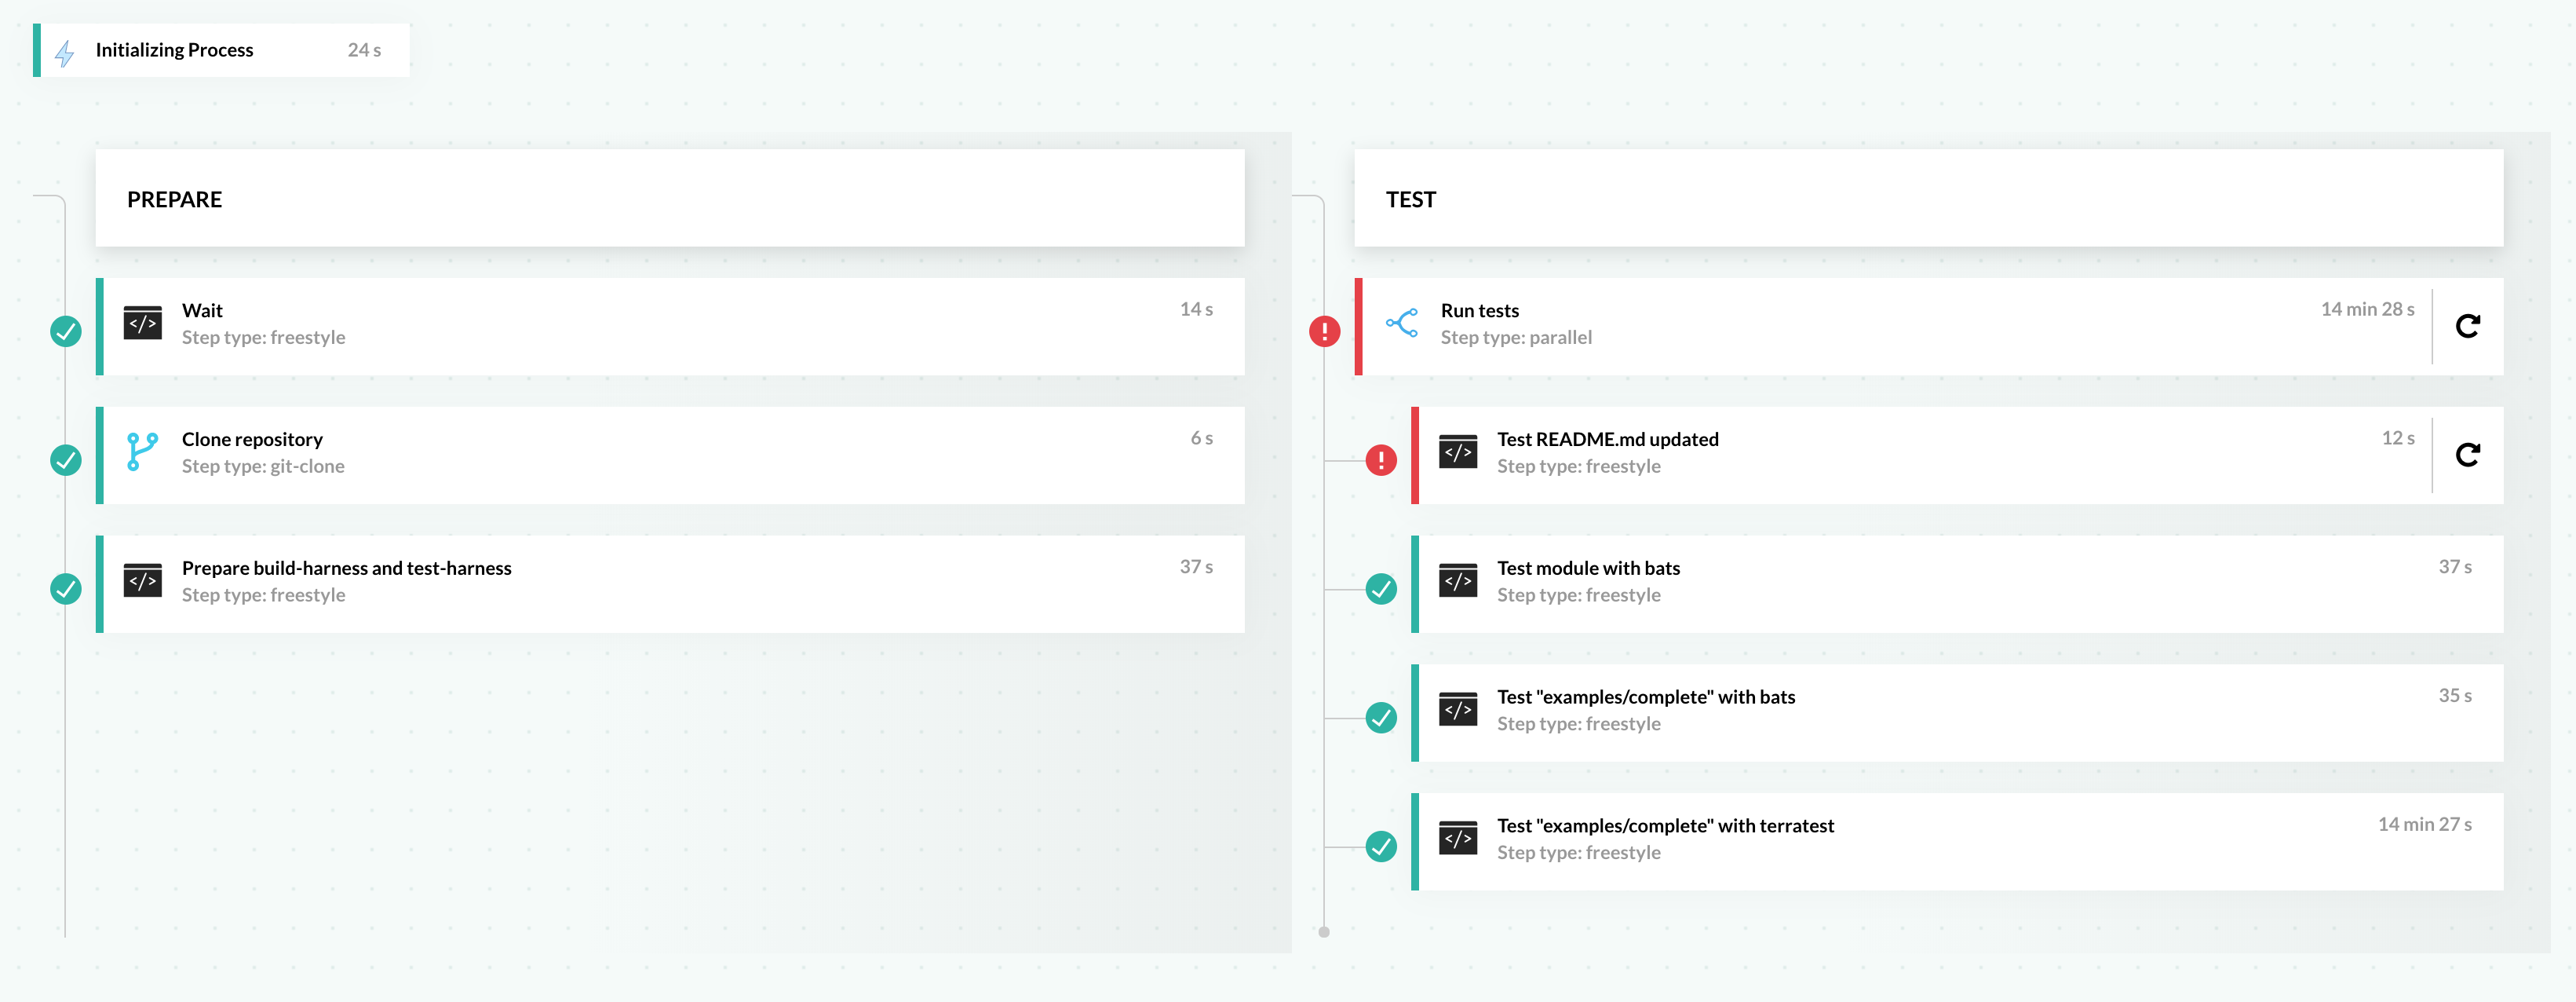Click retry icon for Test README.md updated
This screenshot has width=2576, height=1002.
2467,455
